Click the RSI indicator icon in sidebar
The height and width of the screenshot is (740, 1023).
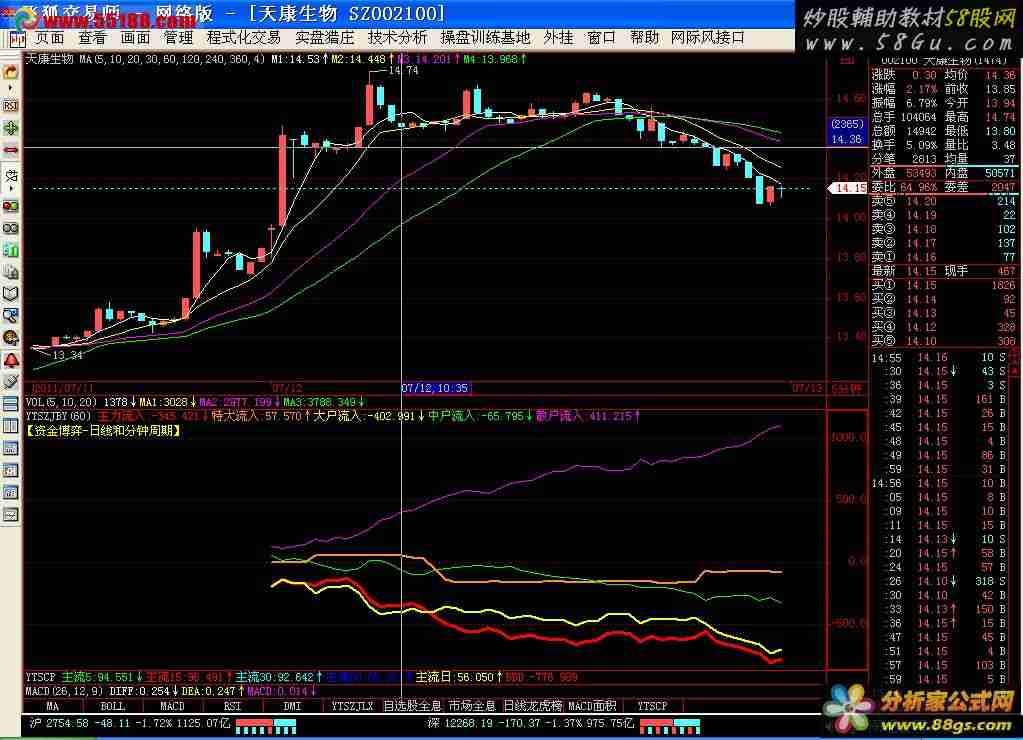[x=11, y=106]
